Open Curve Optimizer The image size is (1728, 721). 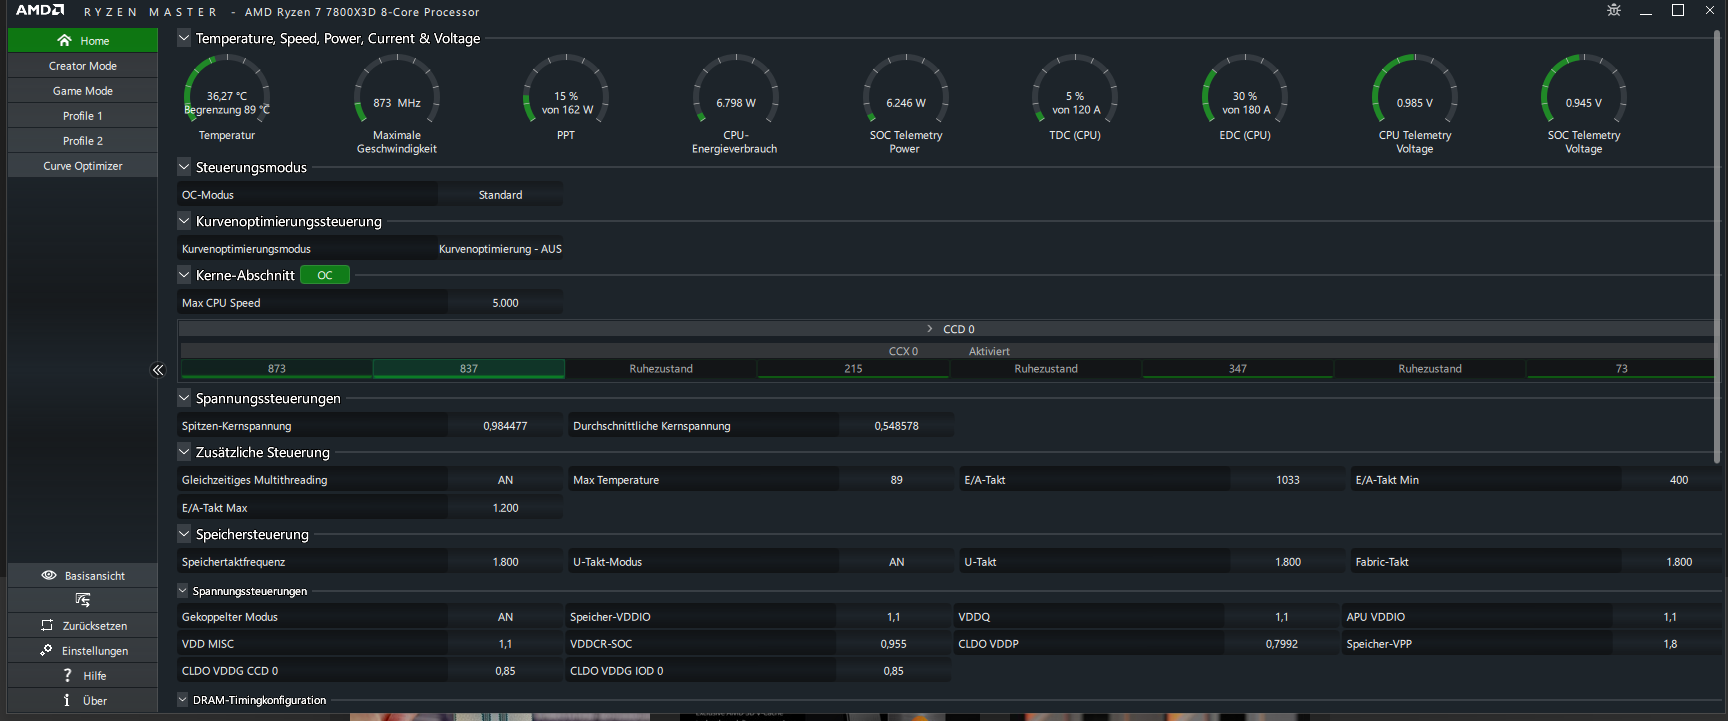83,165
